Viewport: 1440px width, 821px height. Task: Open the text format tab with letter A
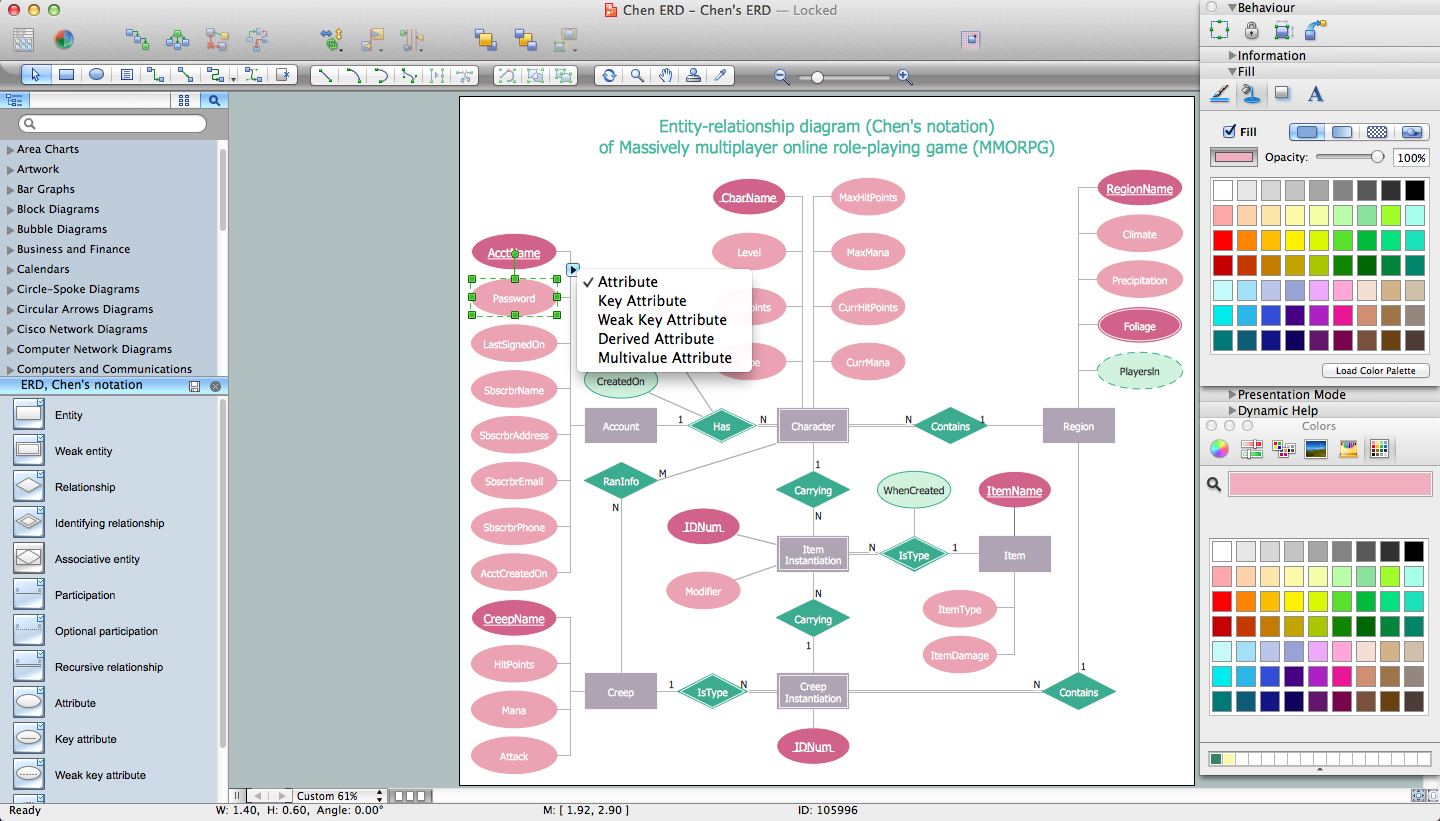1315,94
